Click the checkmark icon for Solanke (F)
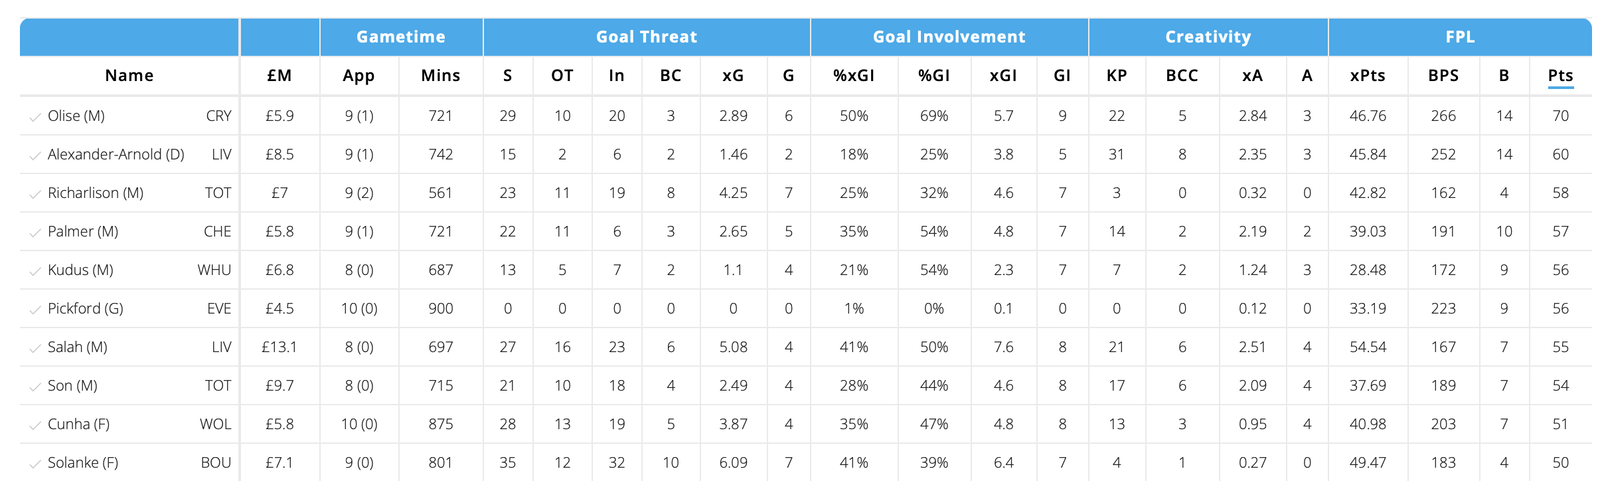Screen dimensions: 1600x481 35,464
